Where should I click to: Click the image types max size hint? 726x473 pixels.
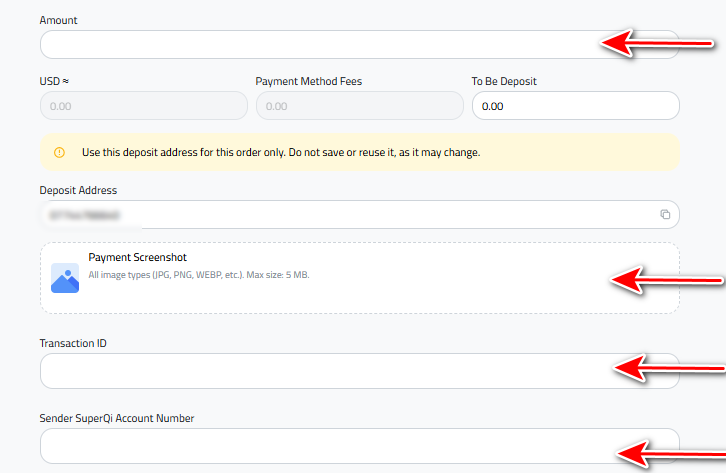198,275
